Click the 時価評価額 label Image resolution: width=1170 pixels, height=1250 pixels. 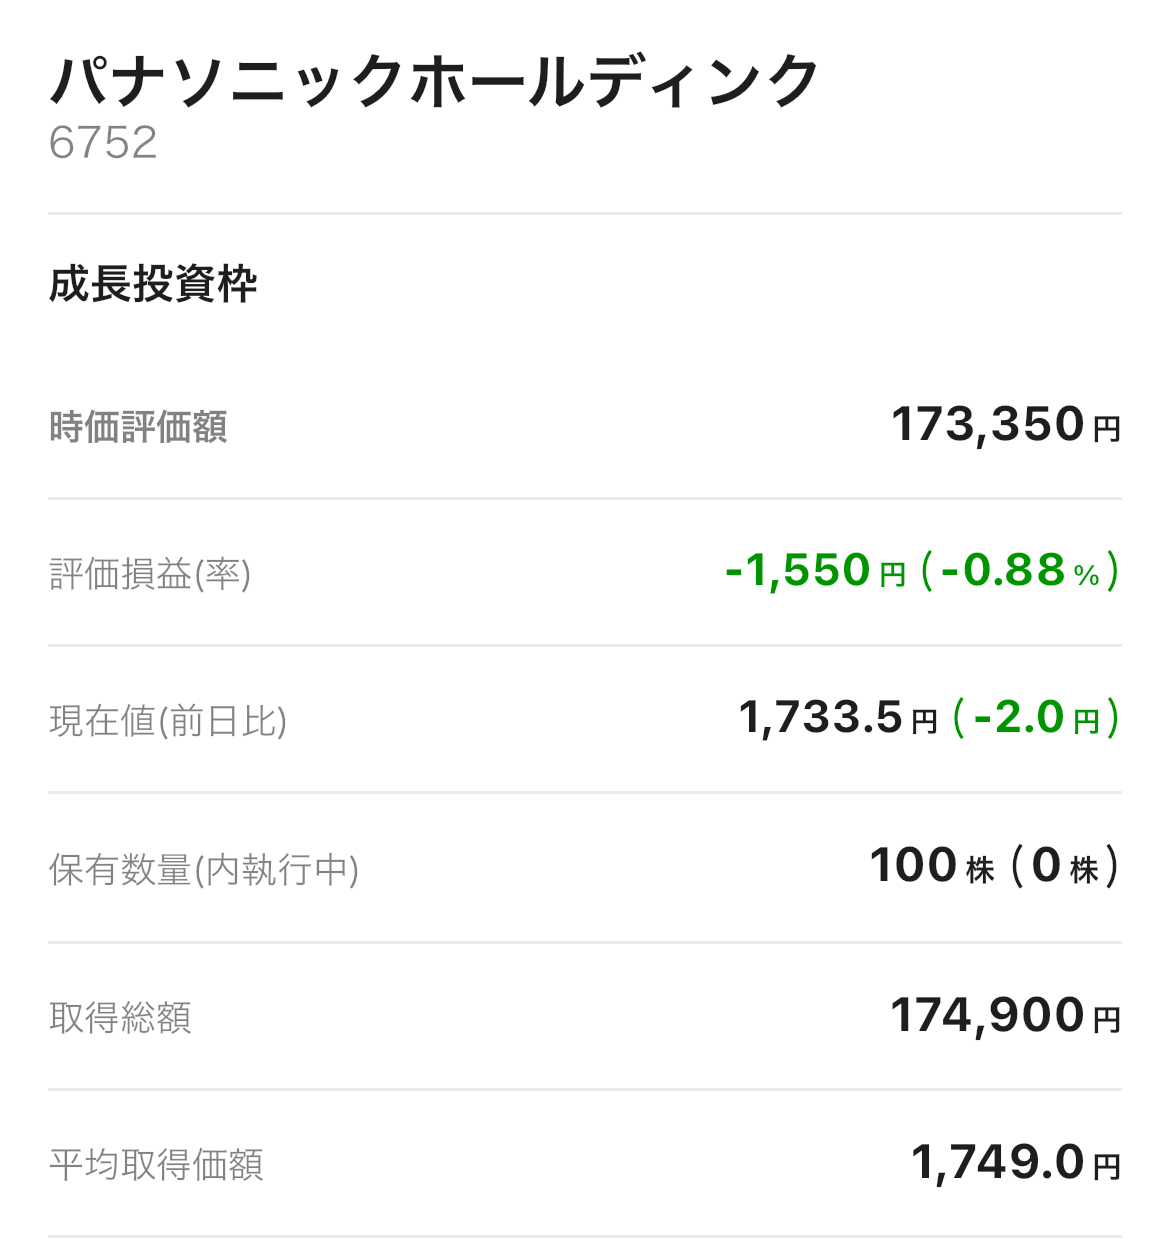(x=139, y=428)
